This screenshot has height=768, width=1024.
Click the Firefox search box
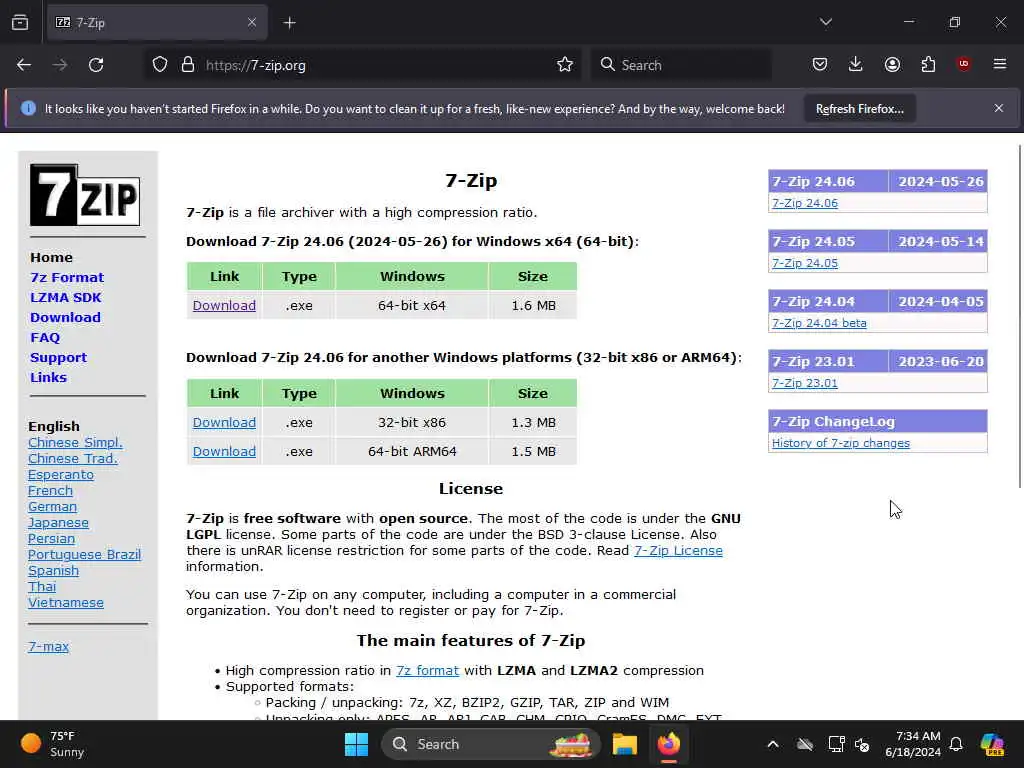pyautogui.click(x=682, y=65)
